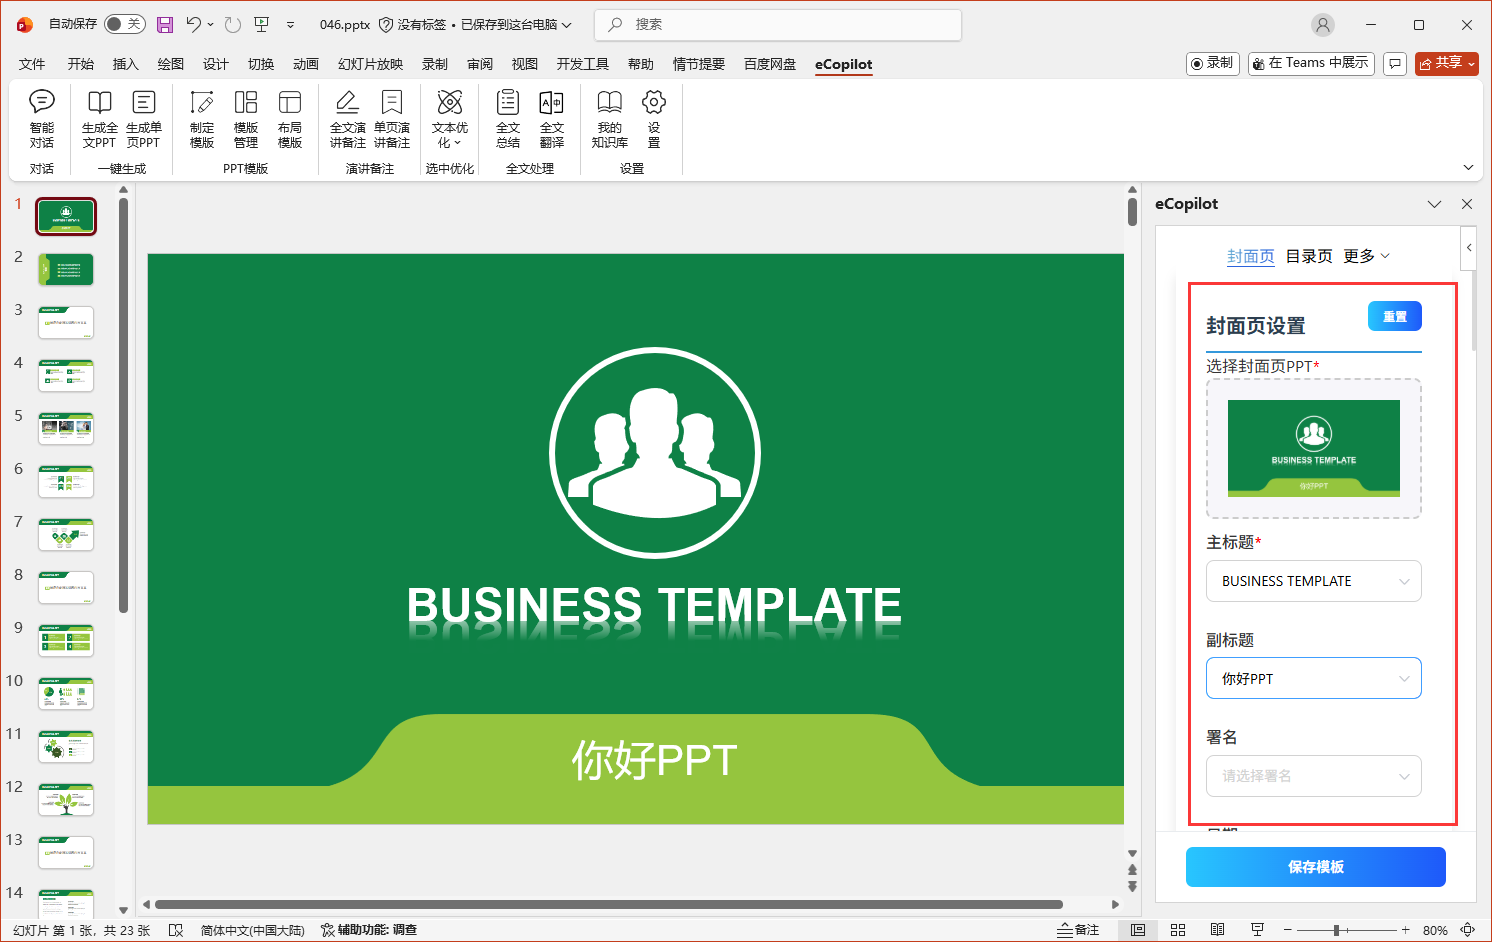Screen dimensions: 1492x942
Task: Open 我的知识库 knowledge base
Action: [609, 120]
